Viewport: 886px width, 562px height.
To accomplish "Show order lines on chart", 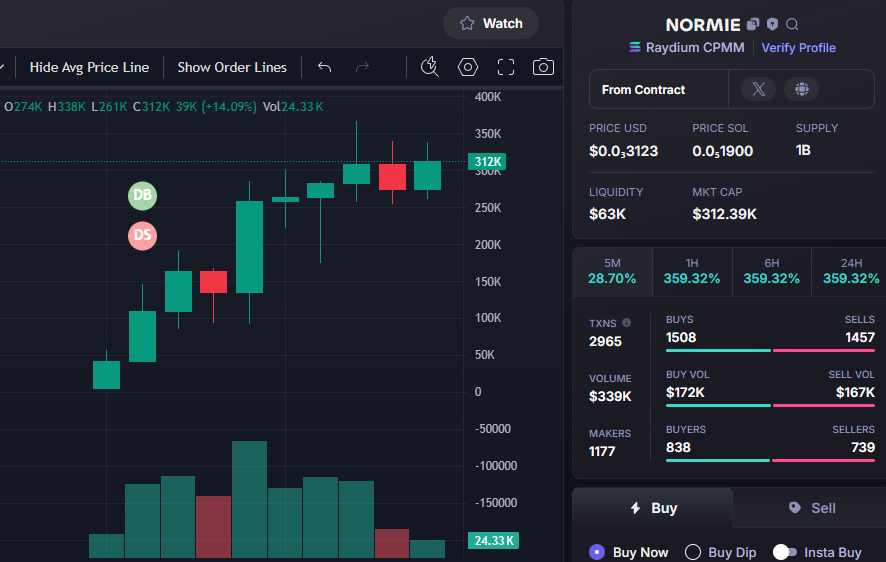I will point(232,67).
